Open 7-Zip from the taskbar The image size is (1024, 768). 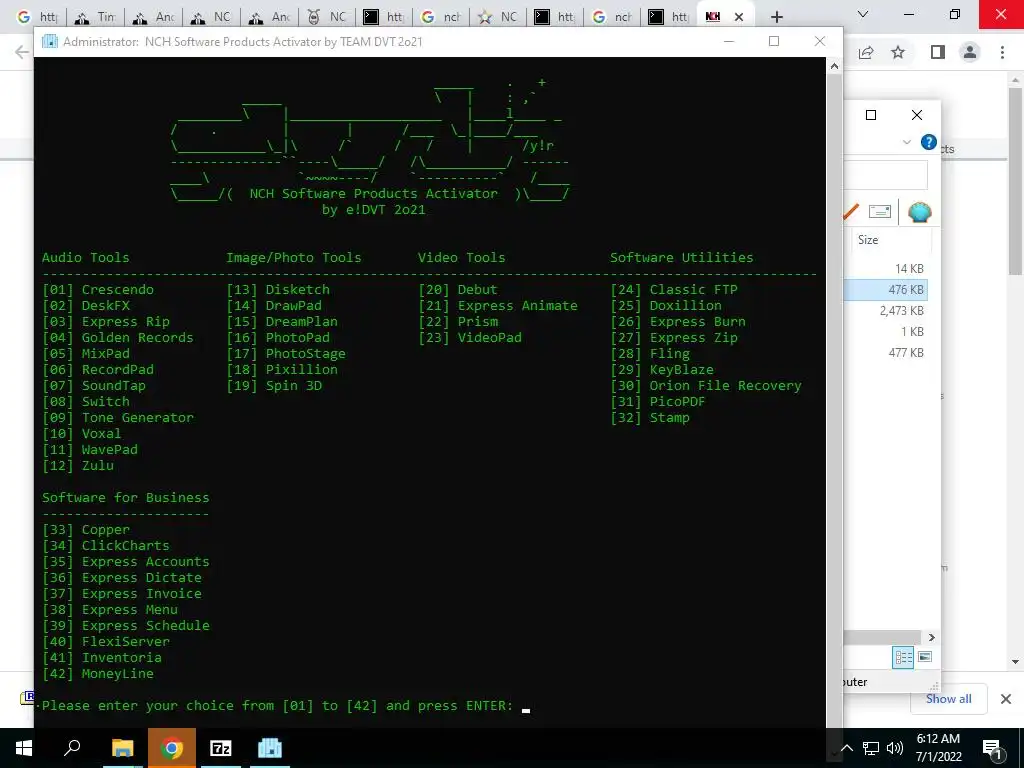click(x=221, y=748)
